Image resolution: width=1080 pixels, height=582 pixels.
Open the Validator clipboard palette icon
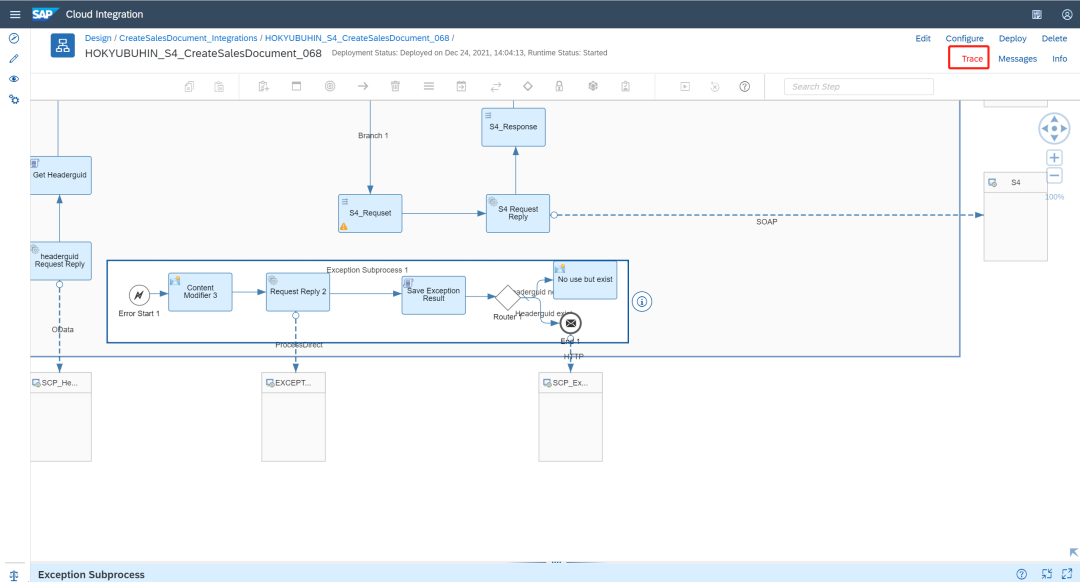(x=625, y=86)
